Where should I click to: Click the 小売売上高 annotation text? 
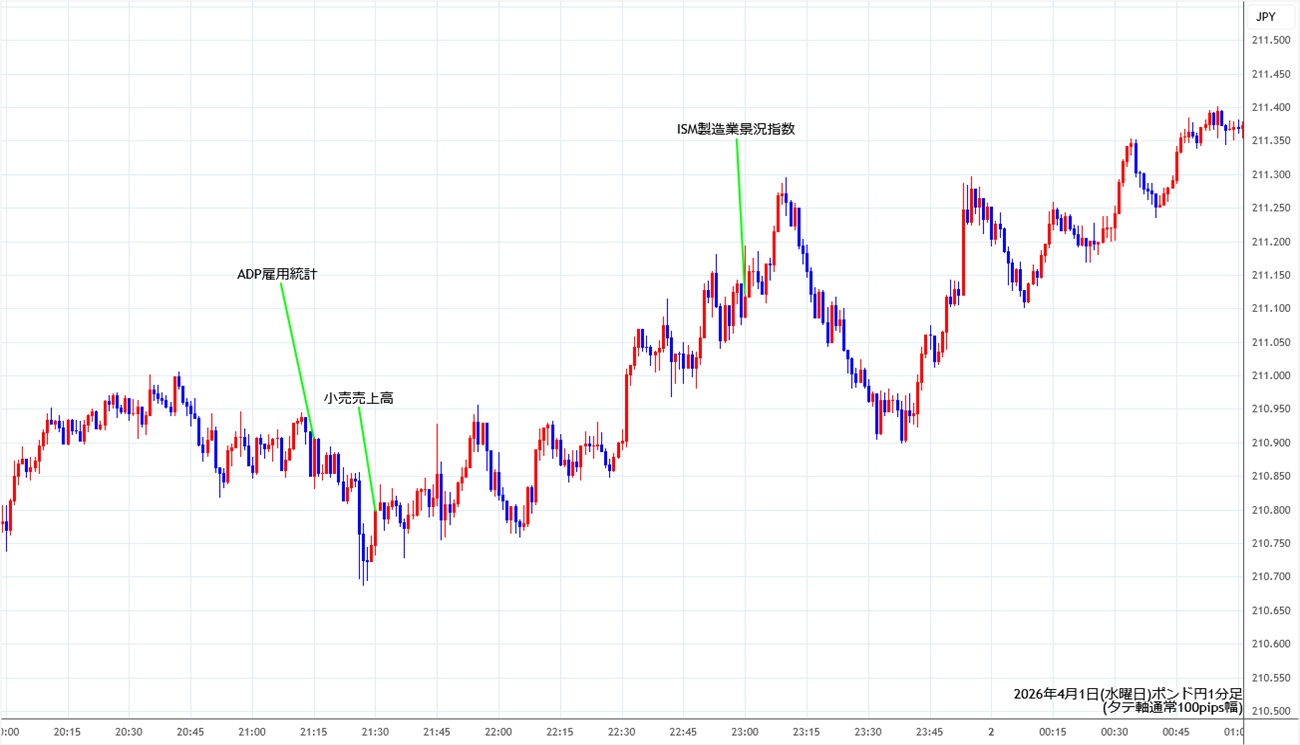click(358, 398)
